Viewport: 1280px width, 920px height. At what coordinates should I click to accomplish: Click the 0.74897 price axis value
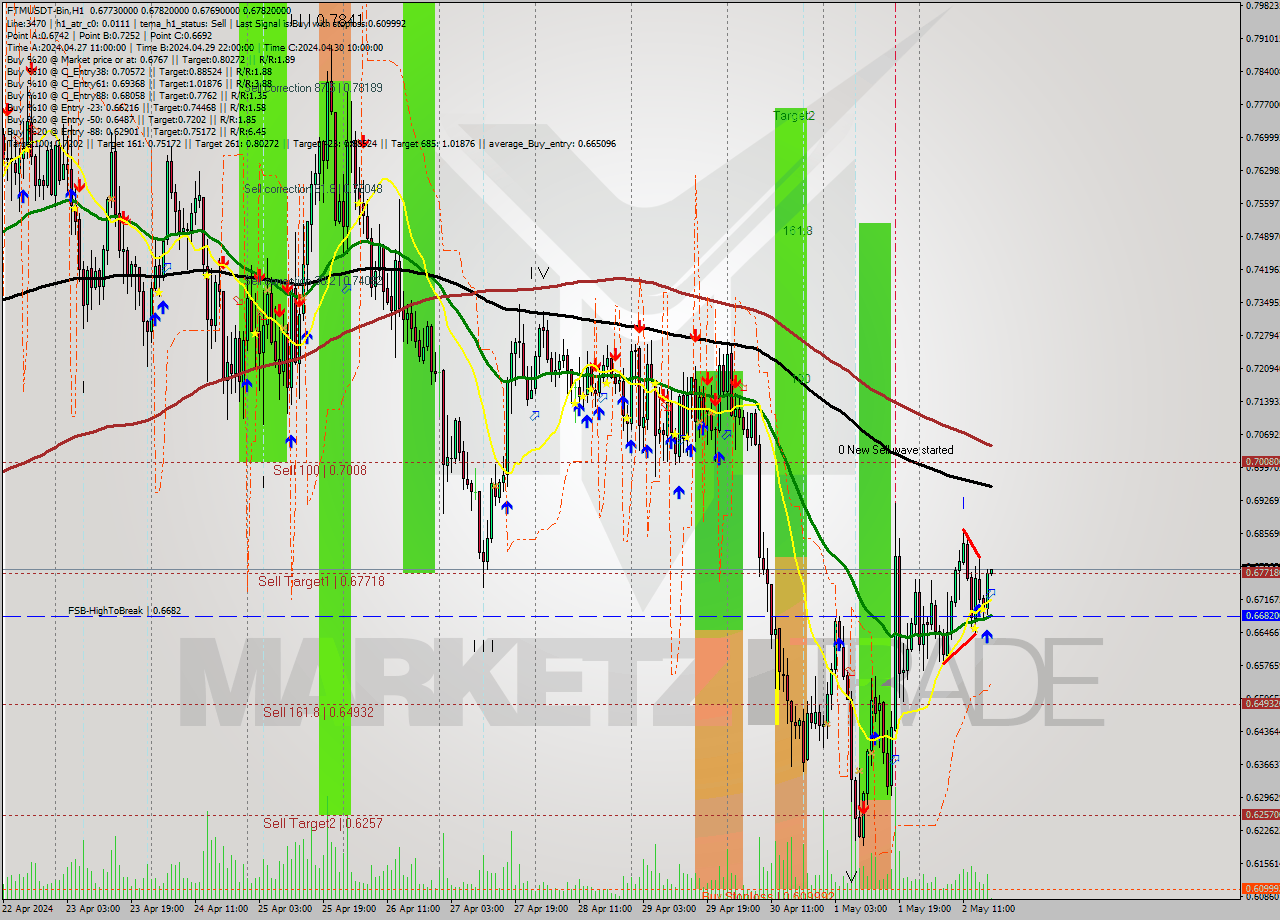(x=1262, y=237)
